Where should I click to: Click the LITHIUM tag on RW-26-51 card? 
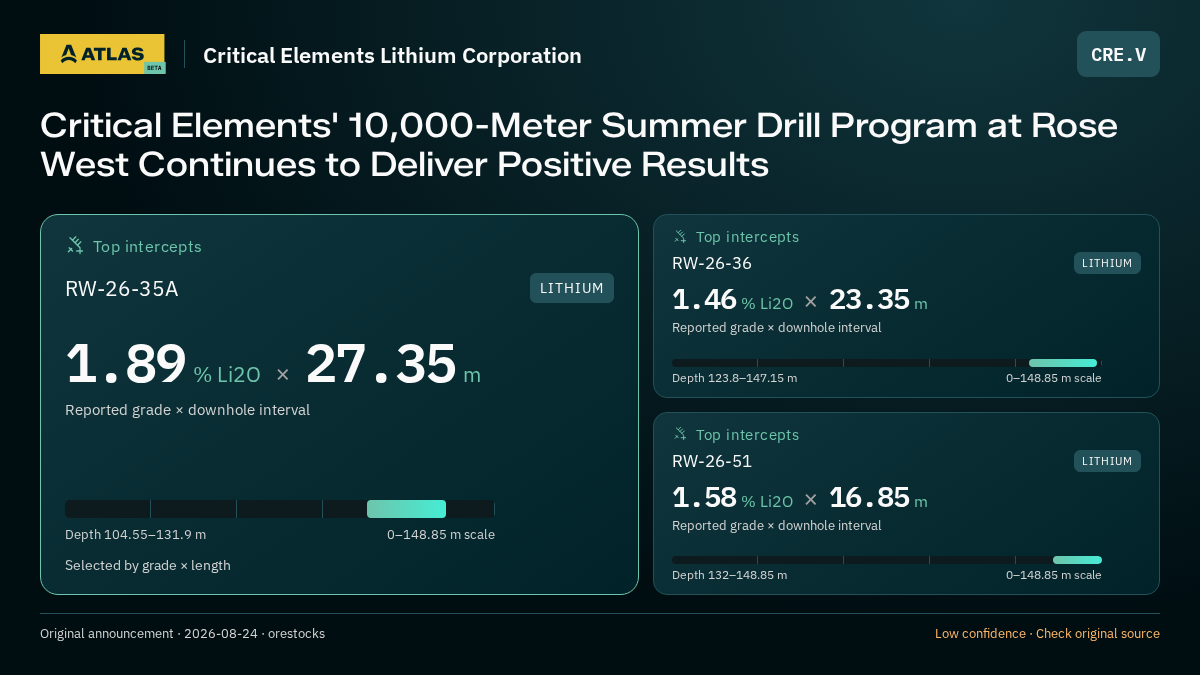point(1107,461)
